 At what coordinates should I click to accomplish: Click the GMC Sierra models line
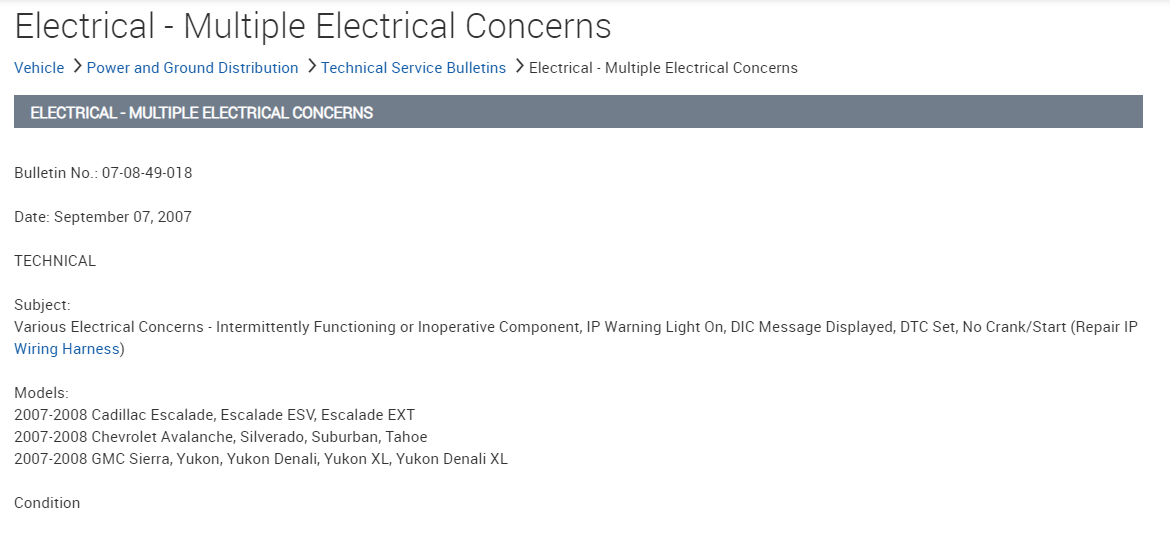pos(261,459)
